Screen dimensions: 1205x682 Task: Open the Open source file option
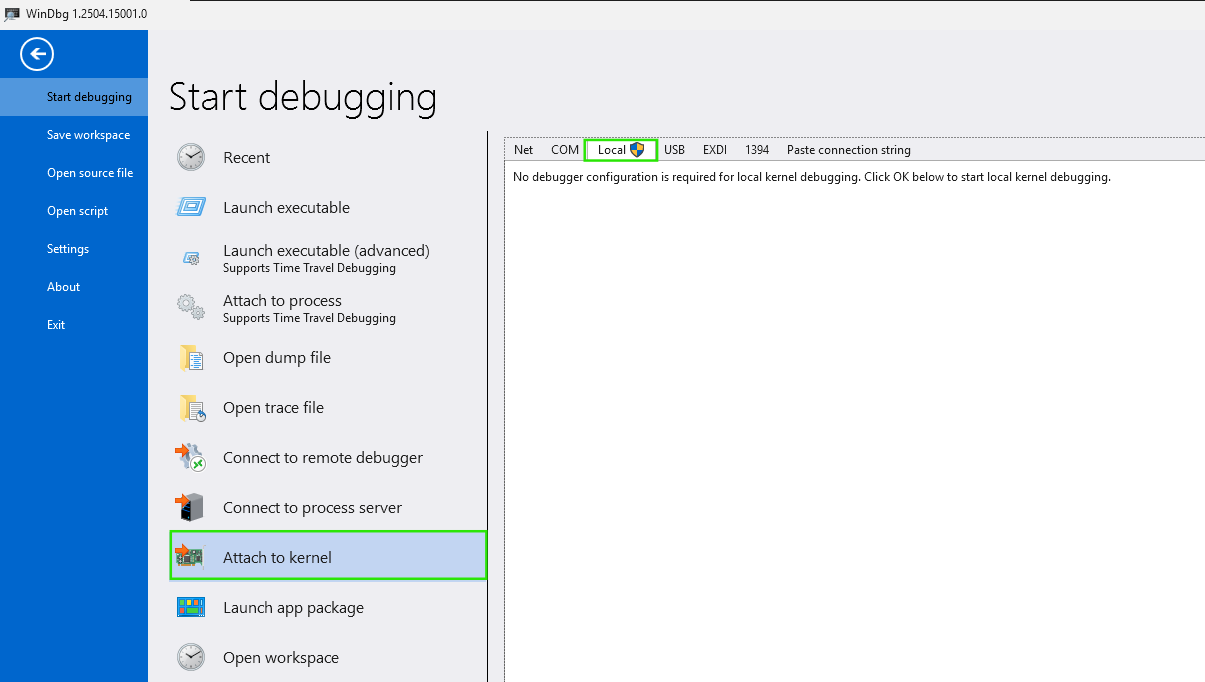tap(74, 173)
